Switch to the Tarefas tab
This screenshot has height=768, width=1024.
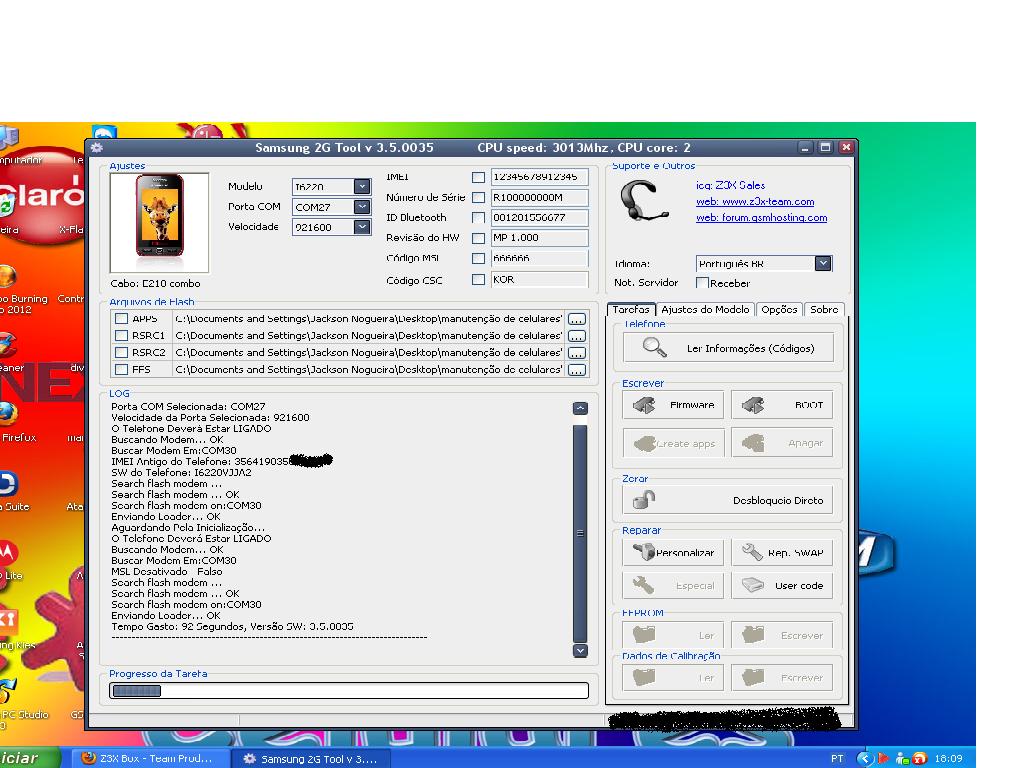tap(631, 310)
